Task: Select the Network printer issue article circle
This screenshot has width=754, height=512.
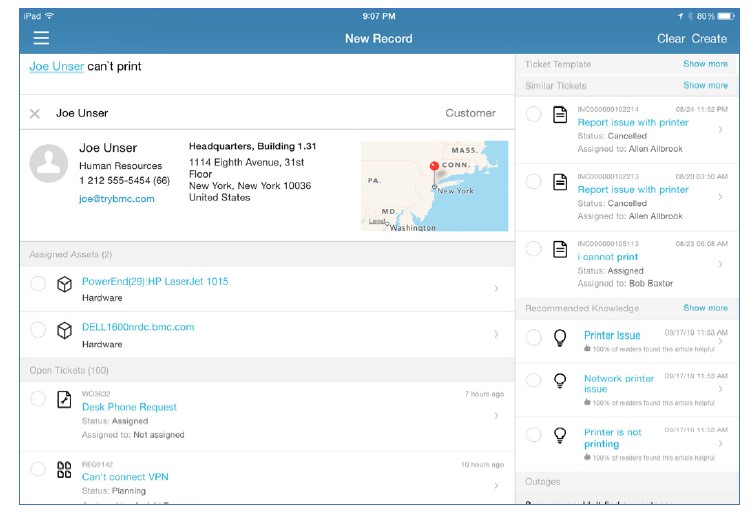Action: click(534, 381)
